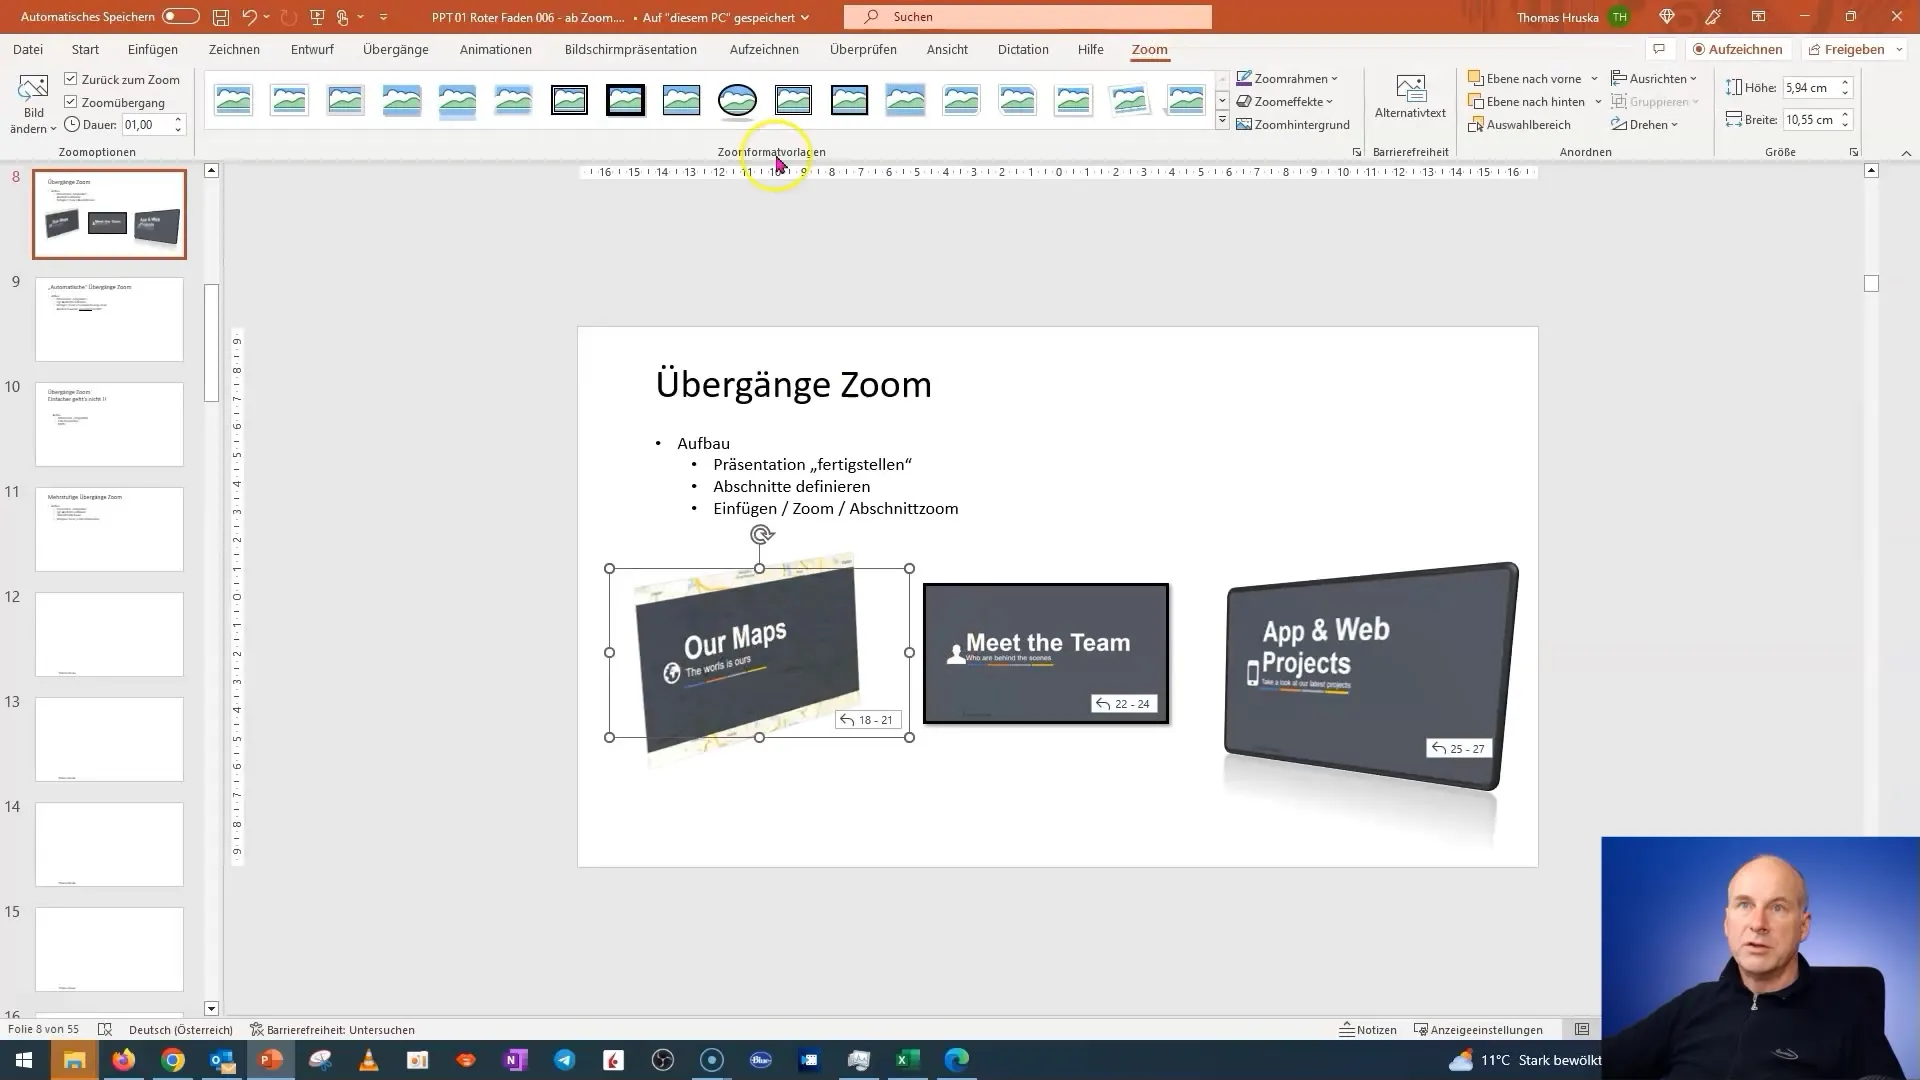This screenshot has height=1080, width=1920.
Task: Select the Übergänge ribbon tab
Action: click(x=396, y=49)
